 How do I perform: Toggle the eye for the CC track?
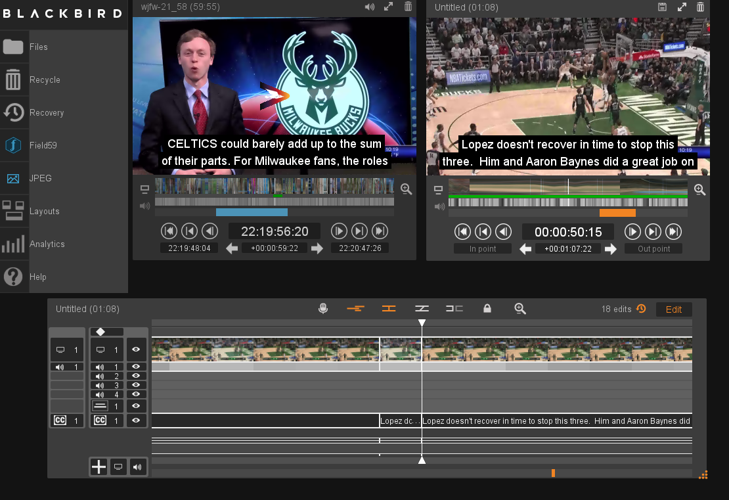pyautogui.click(x=136, y=421)
